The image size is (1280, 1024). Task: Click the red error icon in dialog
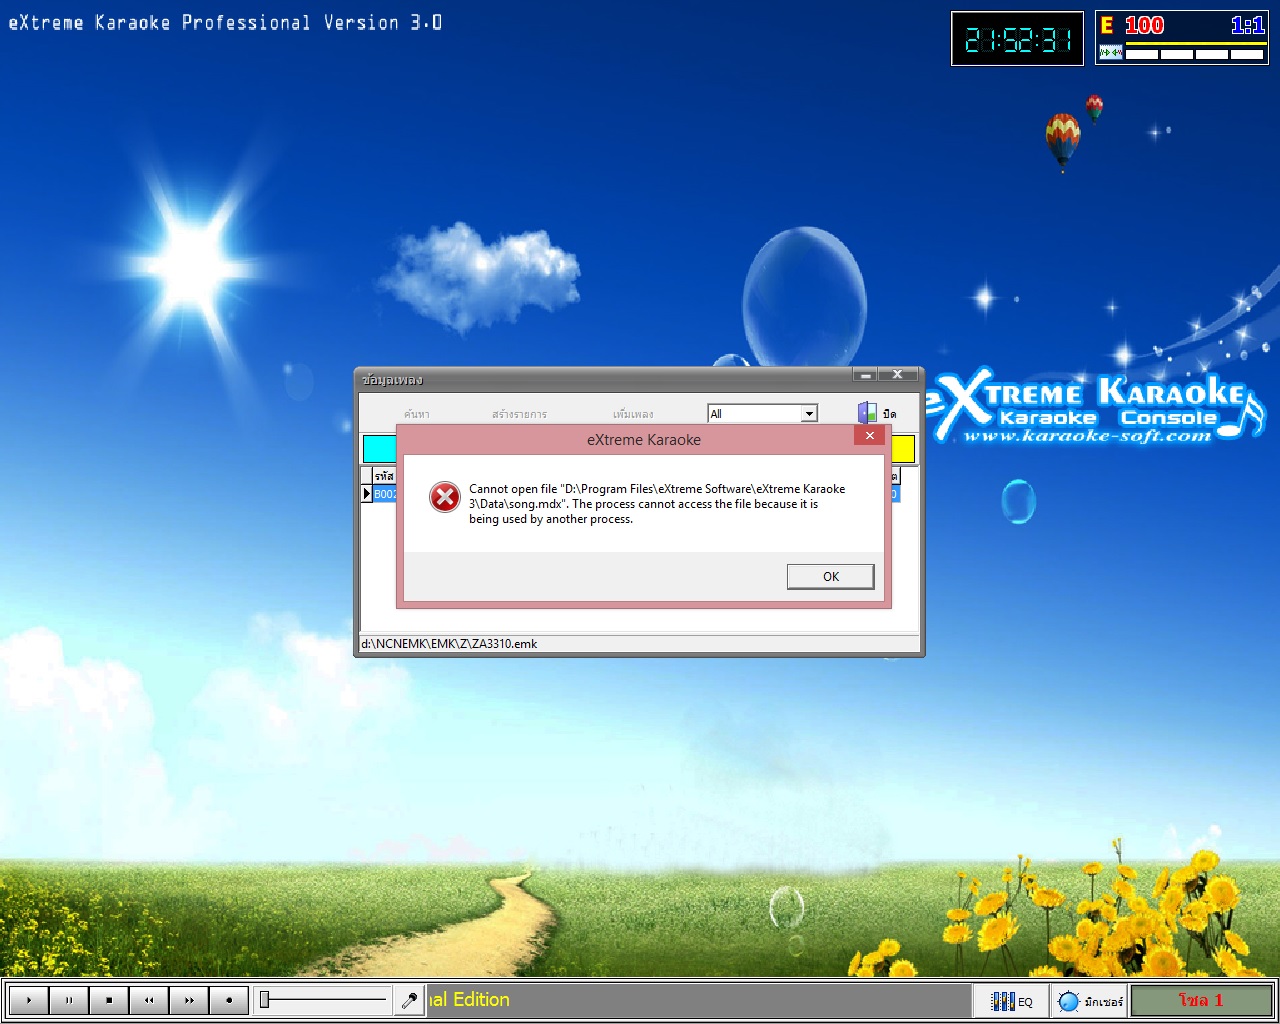coord(445,496)
